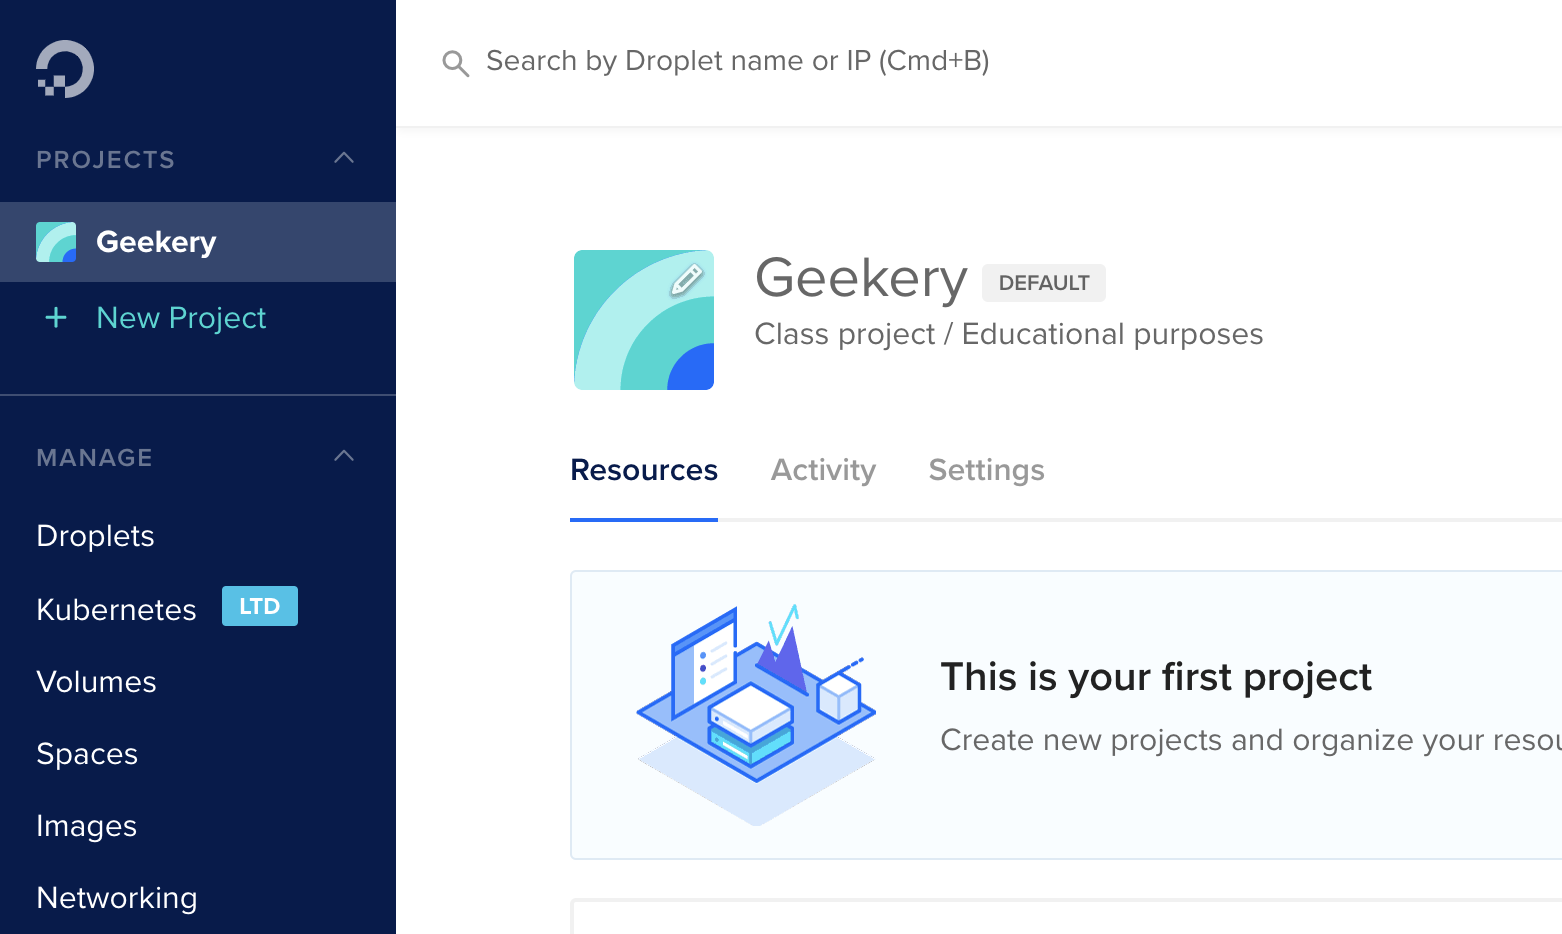
Task: Navigate to Spaces
Action: tap(87, 754)
